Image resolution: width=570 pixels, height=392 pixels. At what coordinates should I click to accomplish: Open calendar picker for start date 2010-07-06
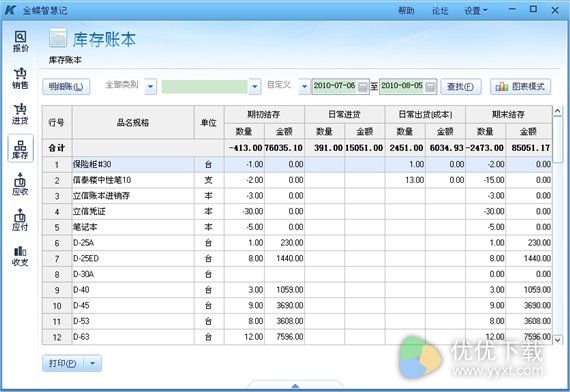point(362,87)
